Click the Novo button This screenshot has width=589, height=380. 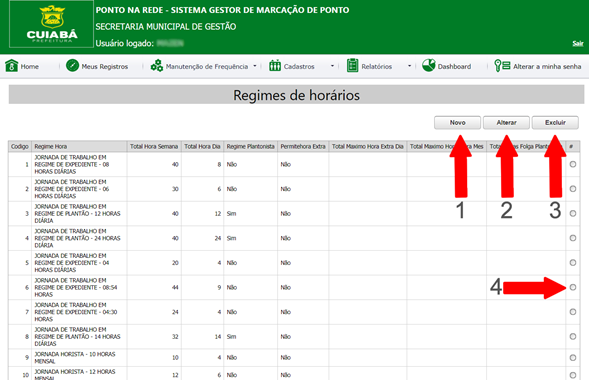458,123
